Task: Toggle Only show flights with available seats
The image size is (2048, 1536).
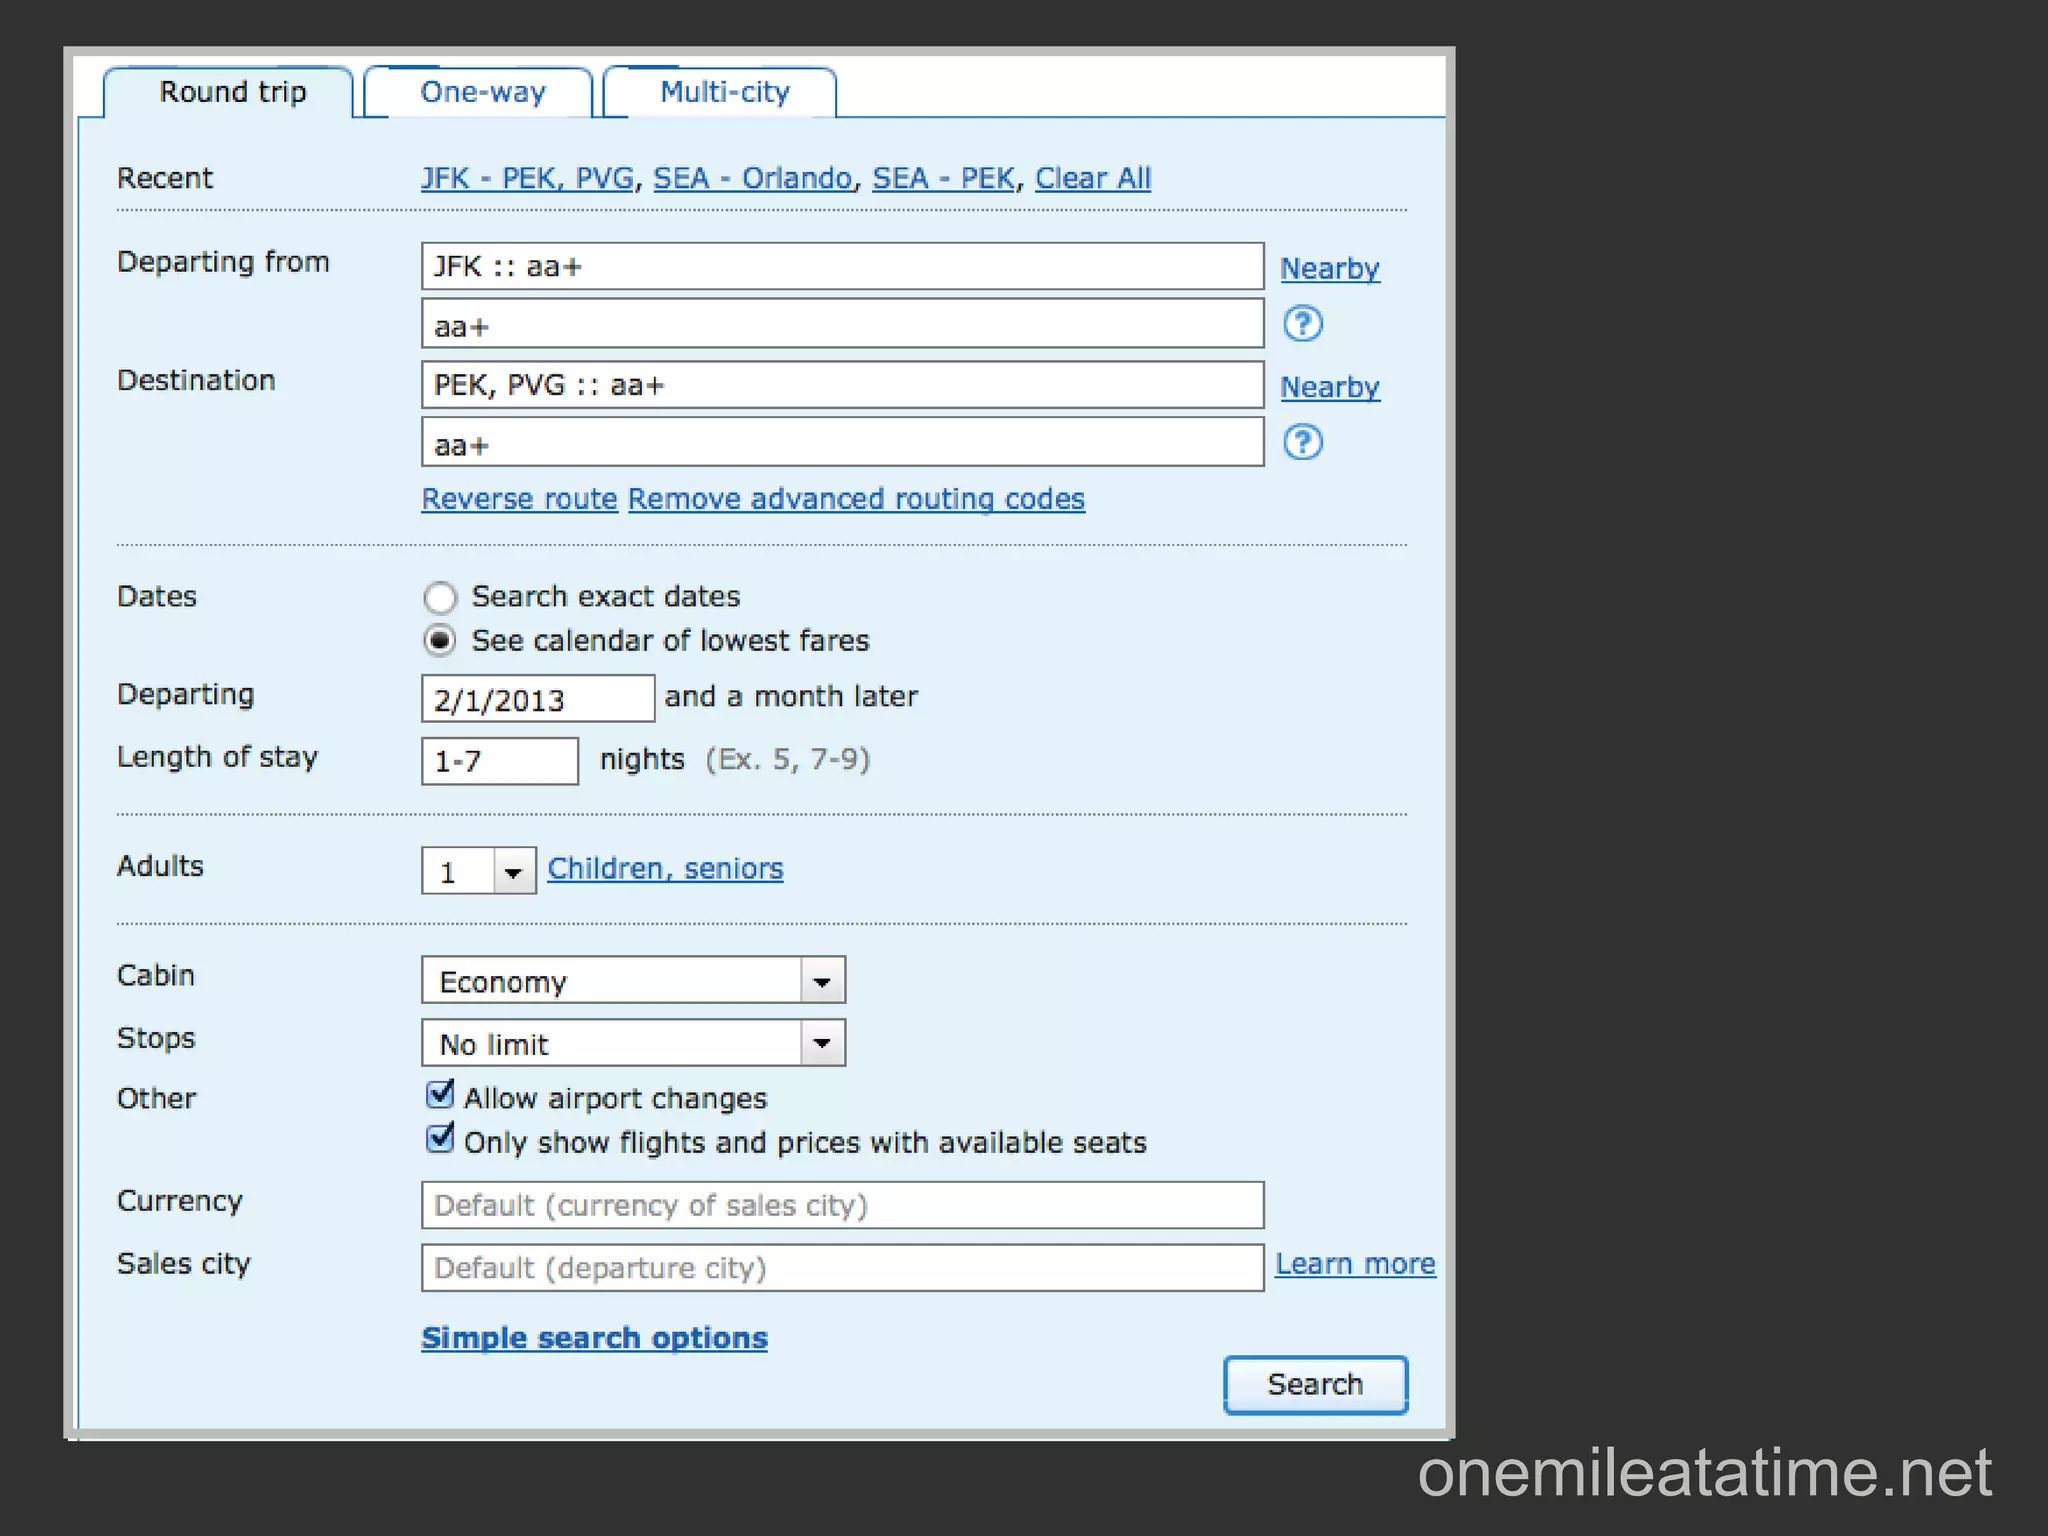Action: click(x=440, y=1139)
